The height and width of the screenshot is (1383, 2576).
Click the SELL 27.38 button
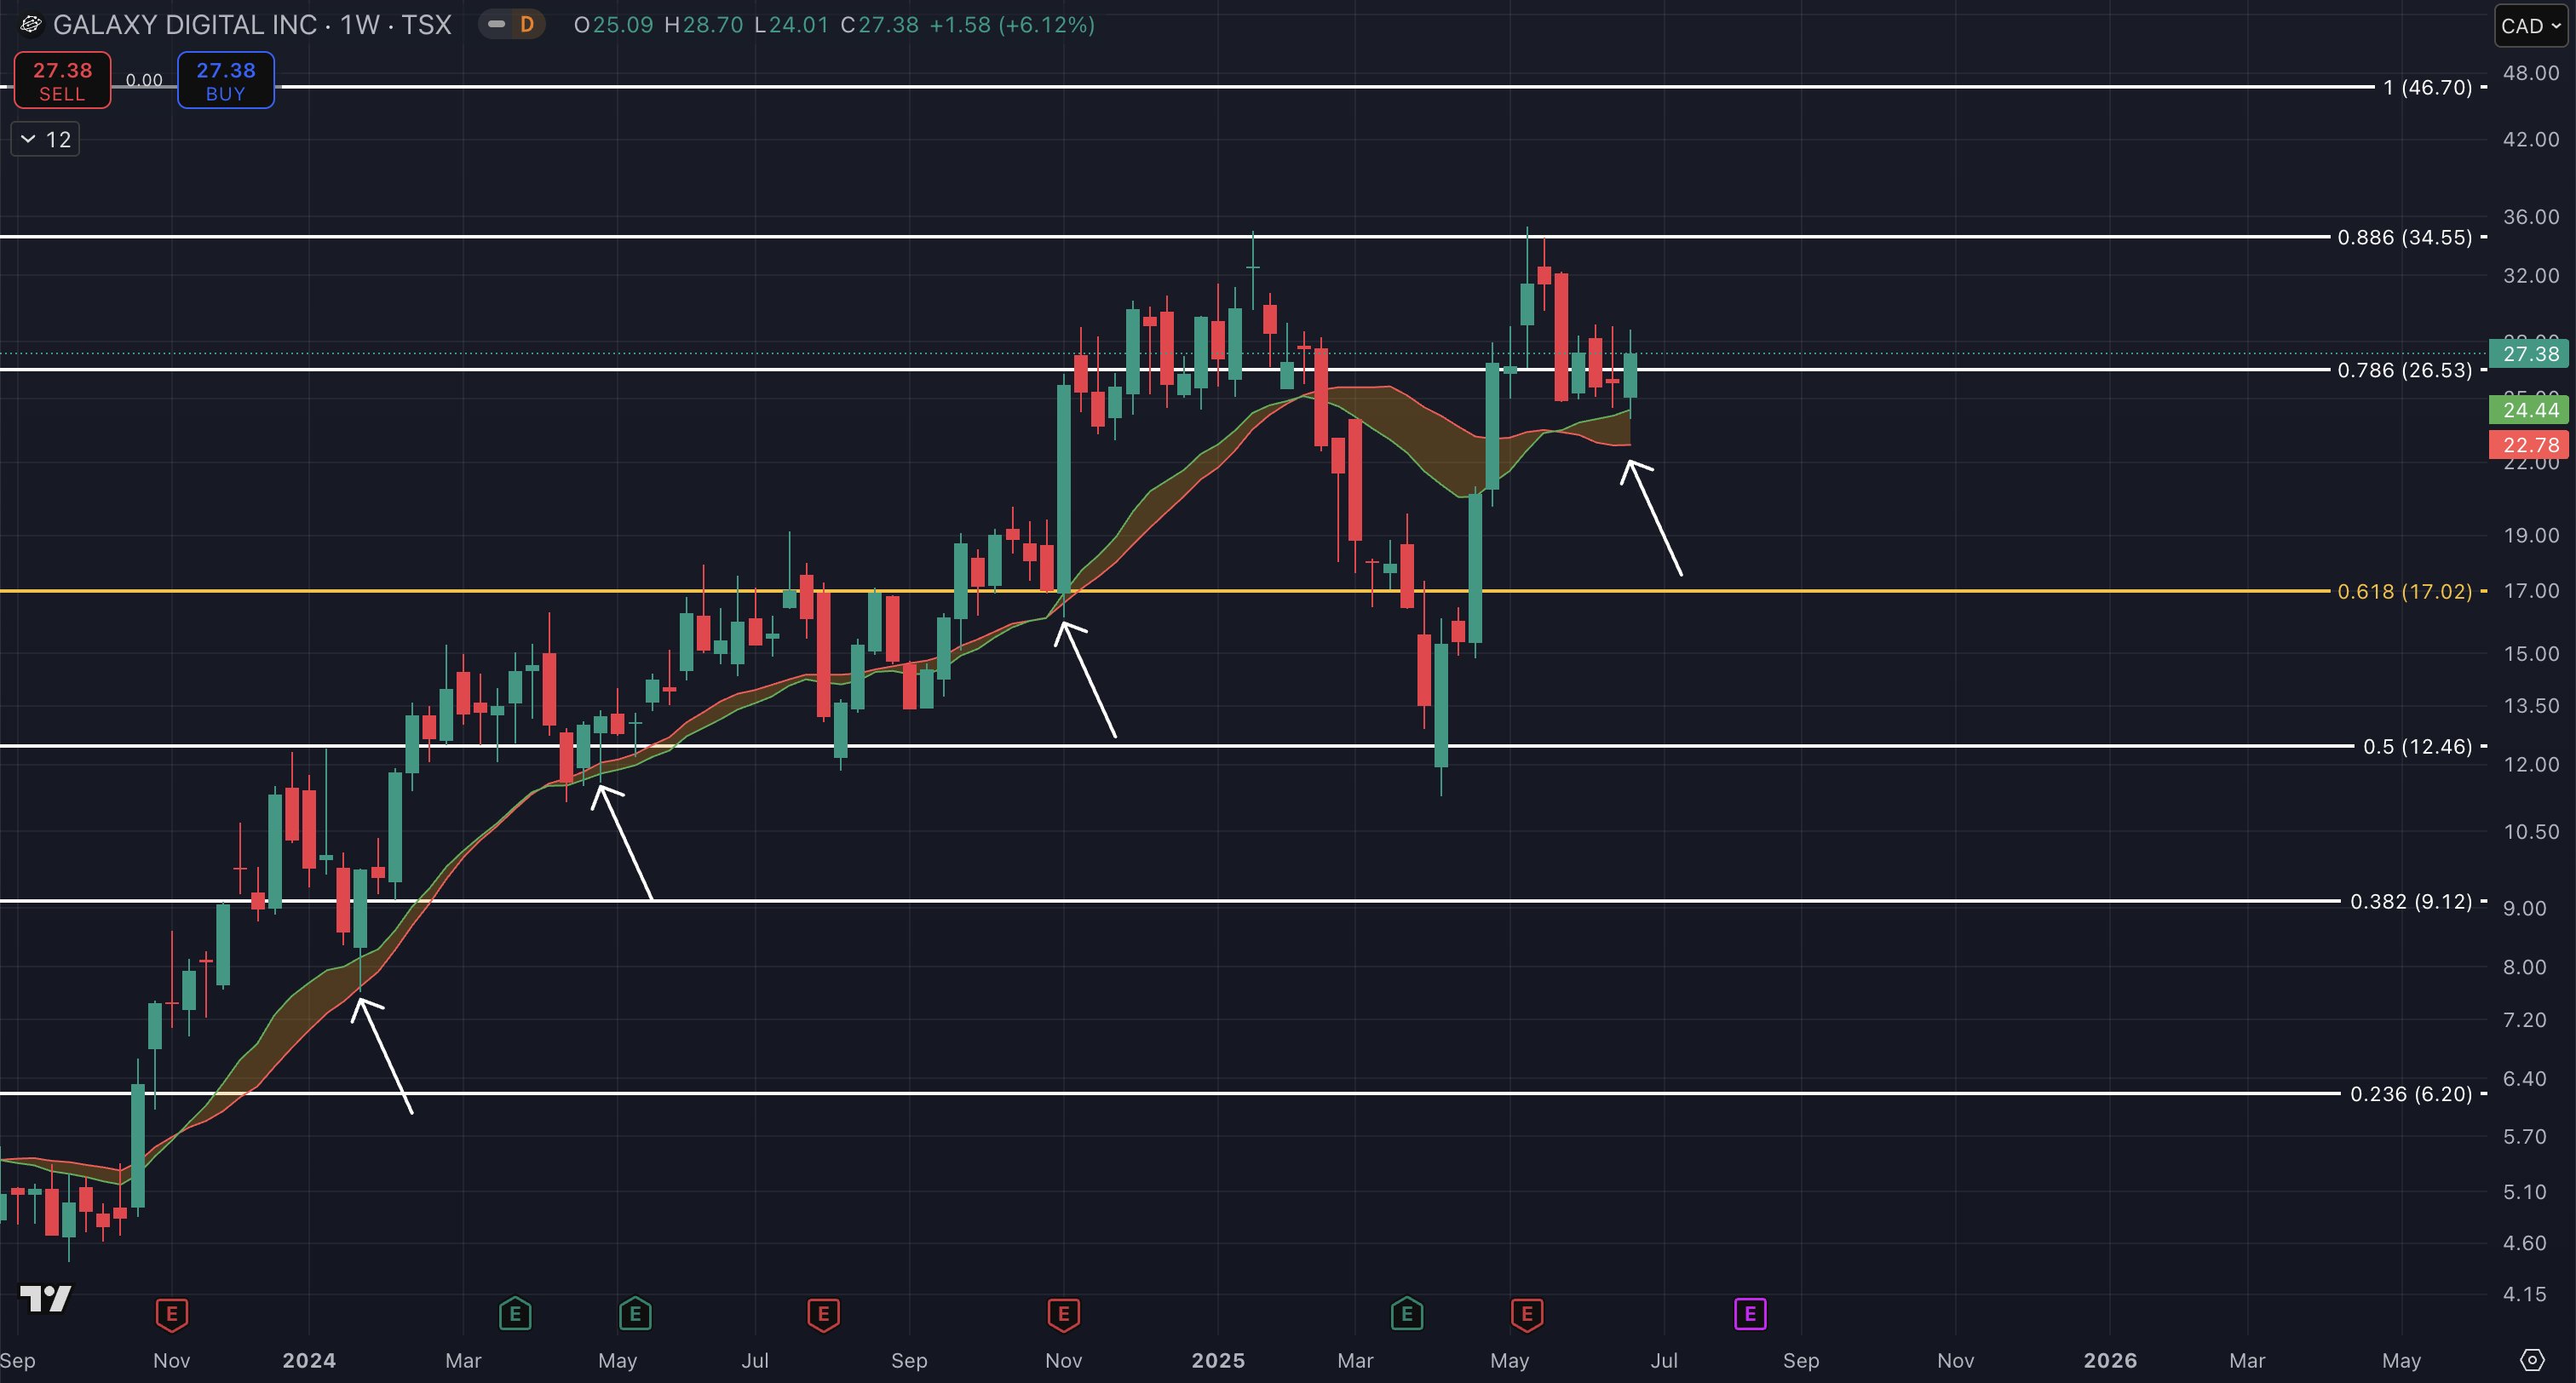(62, 81)
